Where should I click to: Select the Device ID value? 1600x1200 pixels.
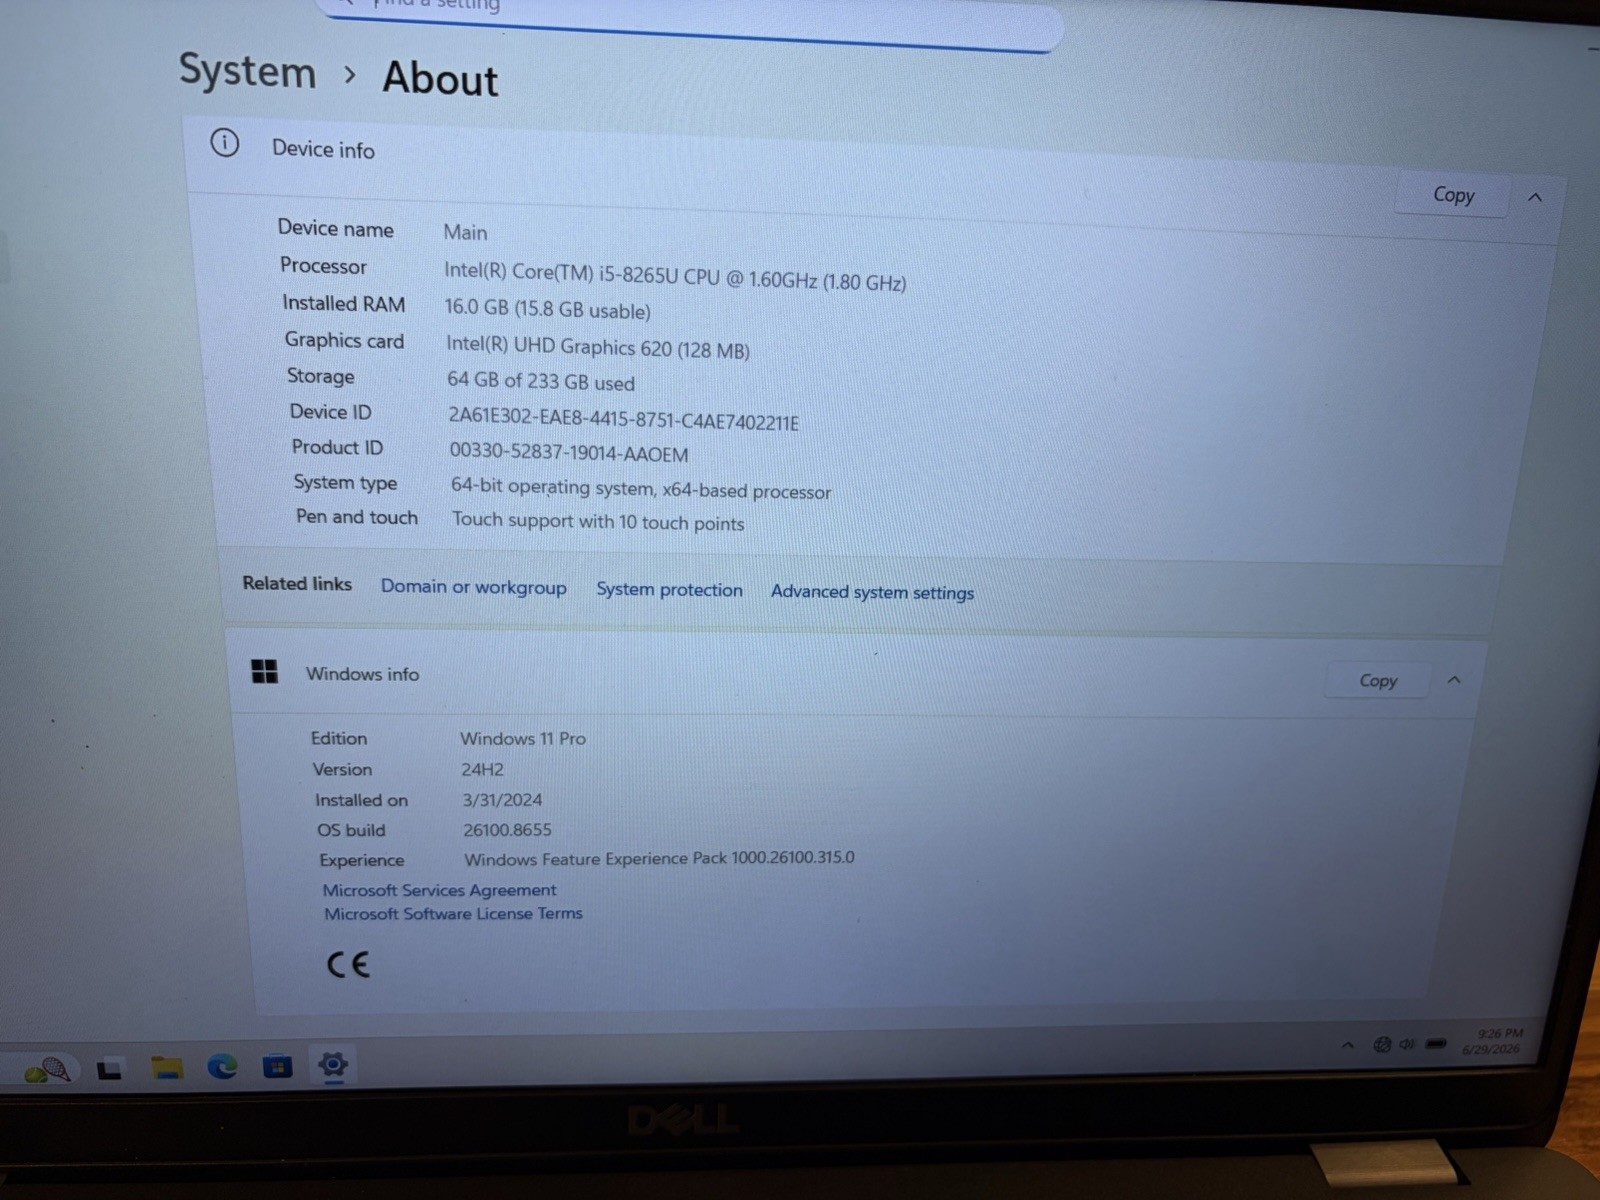[x=623, y=419]
